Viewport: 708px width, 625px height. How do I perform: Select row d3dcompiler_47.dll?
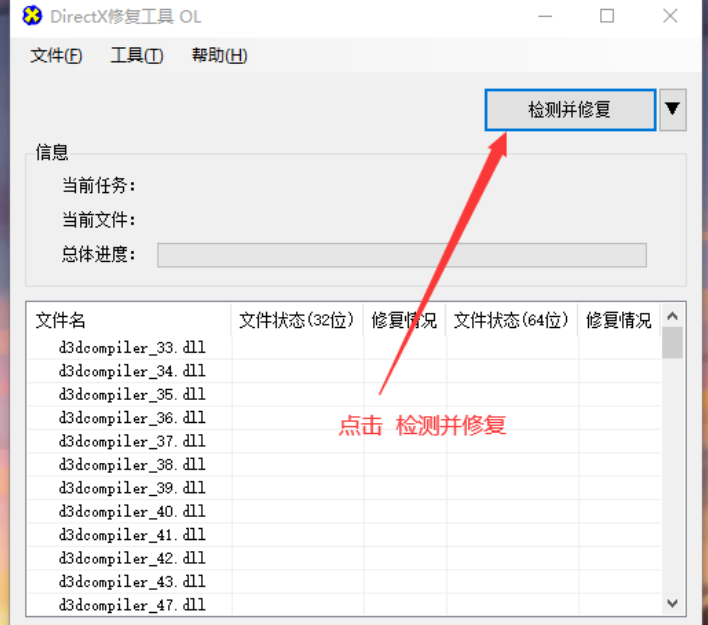point(344,605)
